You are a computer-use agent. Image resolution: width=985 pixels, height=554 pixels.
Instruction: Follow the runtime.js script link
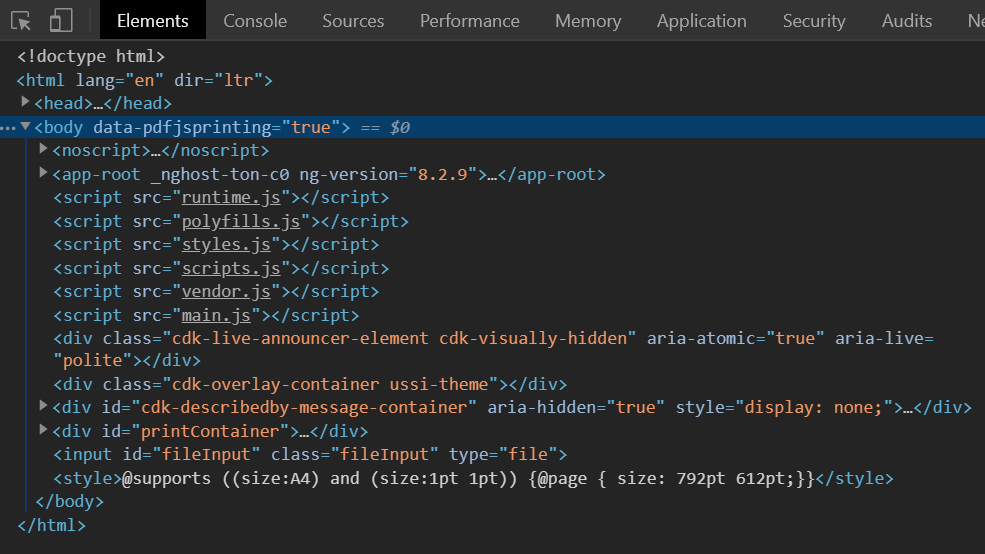pyautogui.click(x=231, y=198)
